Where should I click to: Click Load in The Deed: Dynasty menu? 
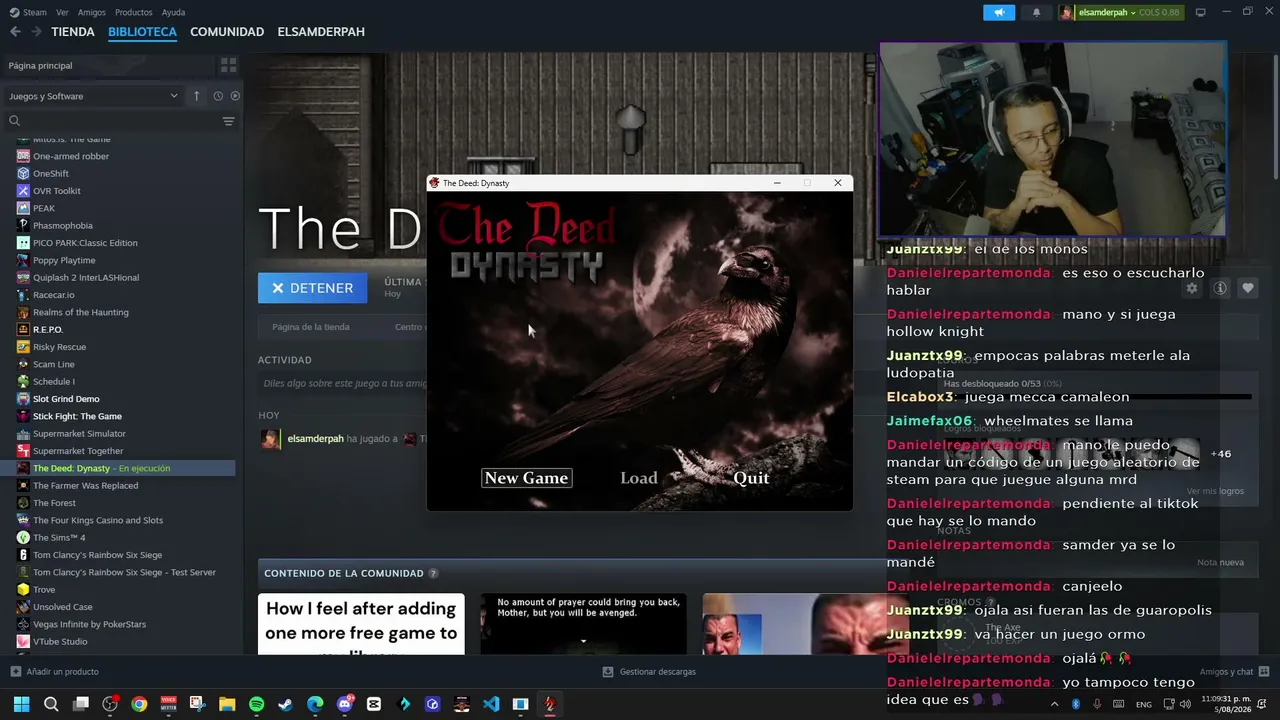tap(639, 478)
